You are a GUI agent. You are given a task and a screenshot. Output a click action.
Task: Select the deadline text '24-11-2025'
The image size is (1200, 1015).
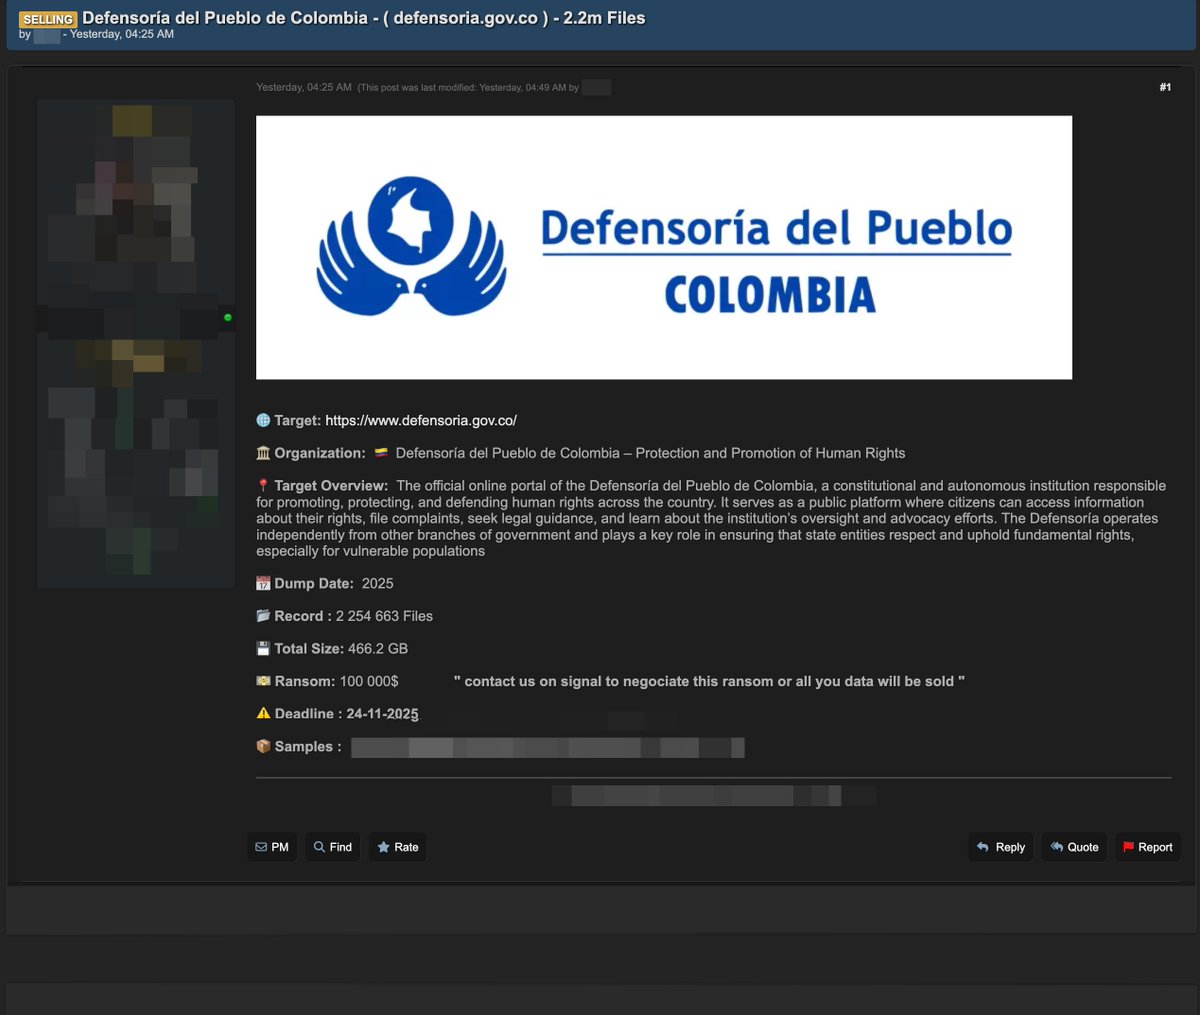(x=383, y=713)
